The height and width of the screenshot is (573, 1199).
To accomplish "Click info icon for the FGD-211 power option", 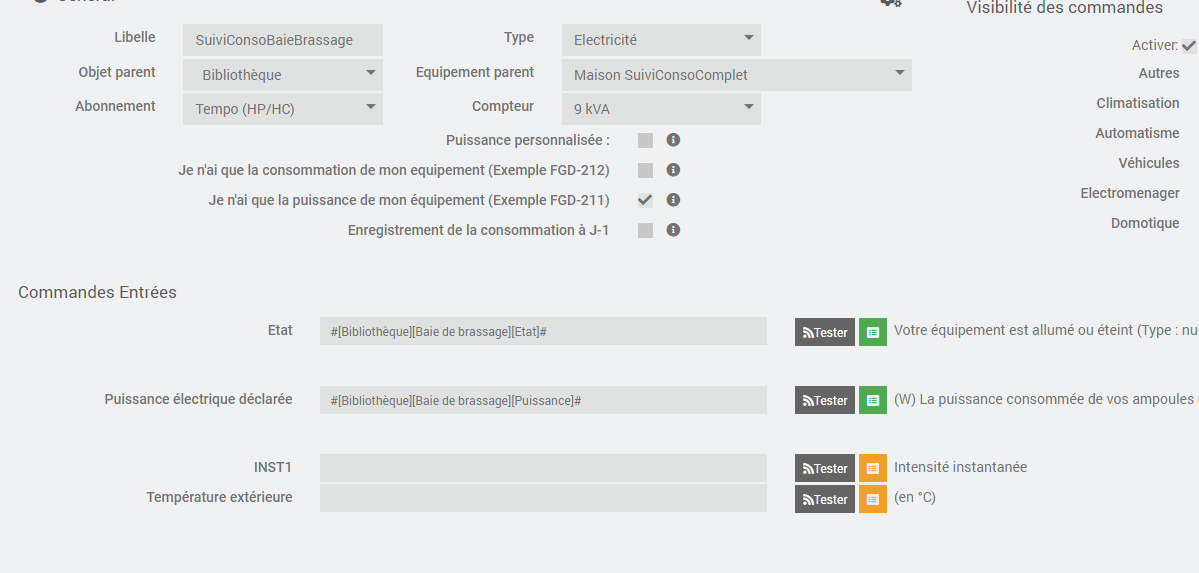I will point(673,200).
